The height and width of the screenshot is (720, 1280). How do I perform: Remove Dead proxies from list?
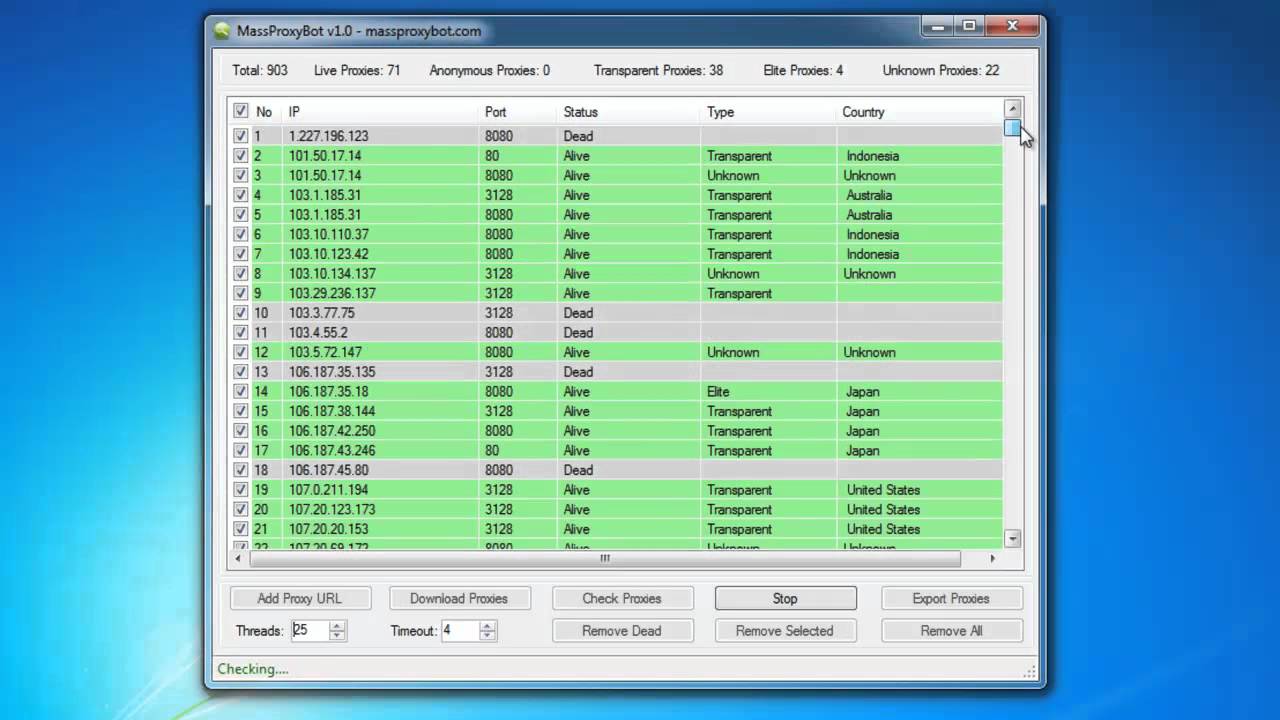tap(622, 631)
